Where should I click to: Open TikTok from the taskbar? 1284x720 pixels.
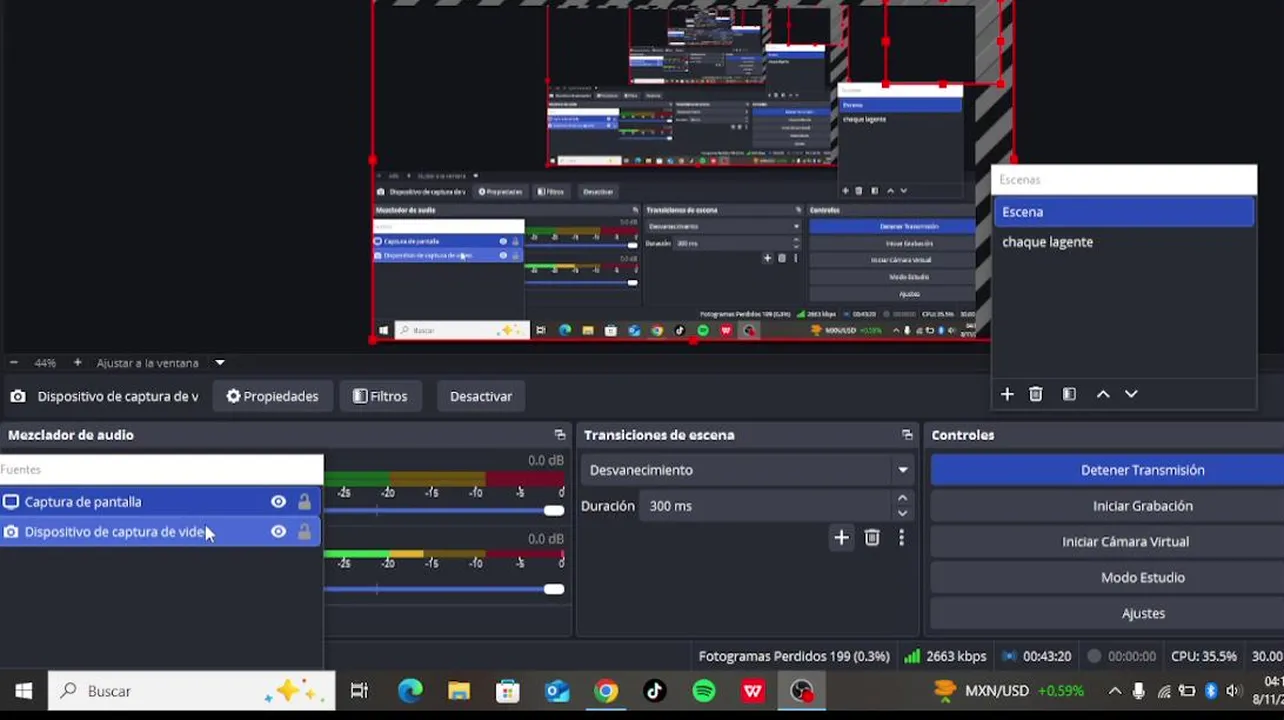click(x=655, y=691)
